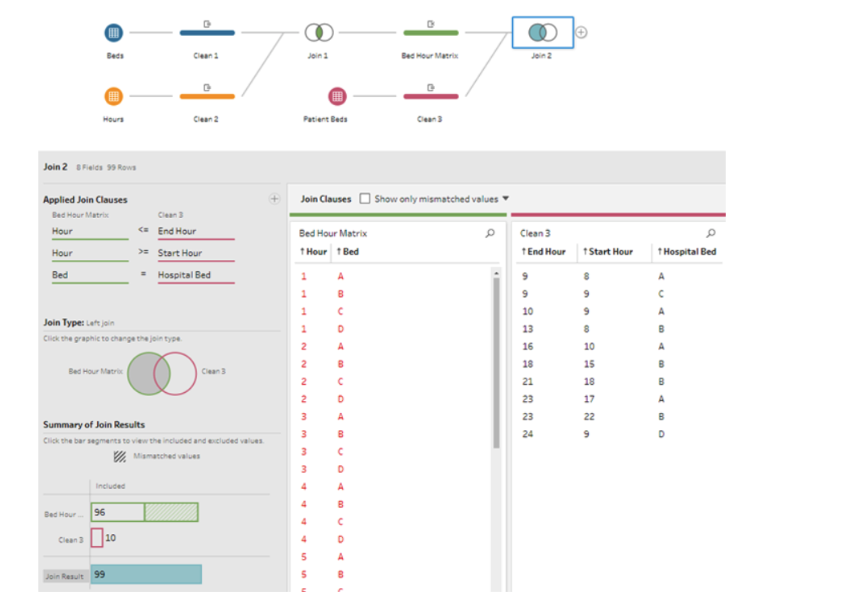Select the Bed Hour Matrix clean step
This screenshot has width=847, height=599.
(430, 33)
